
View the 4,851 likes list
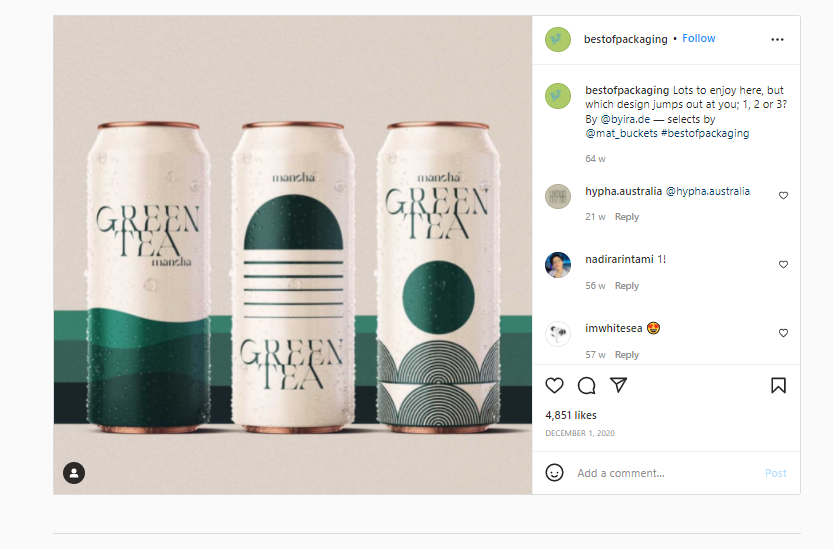click(x=571, y=414)
